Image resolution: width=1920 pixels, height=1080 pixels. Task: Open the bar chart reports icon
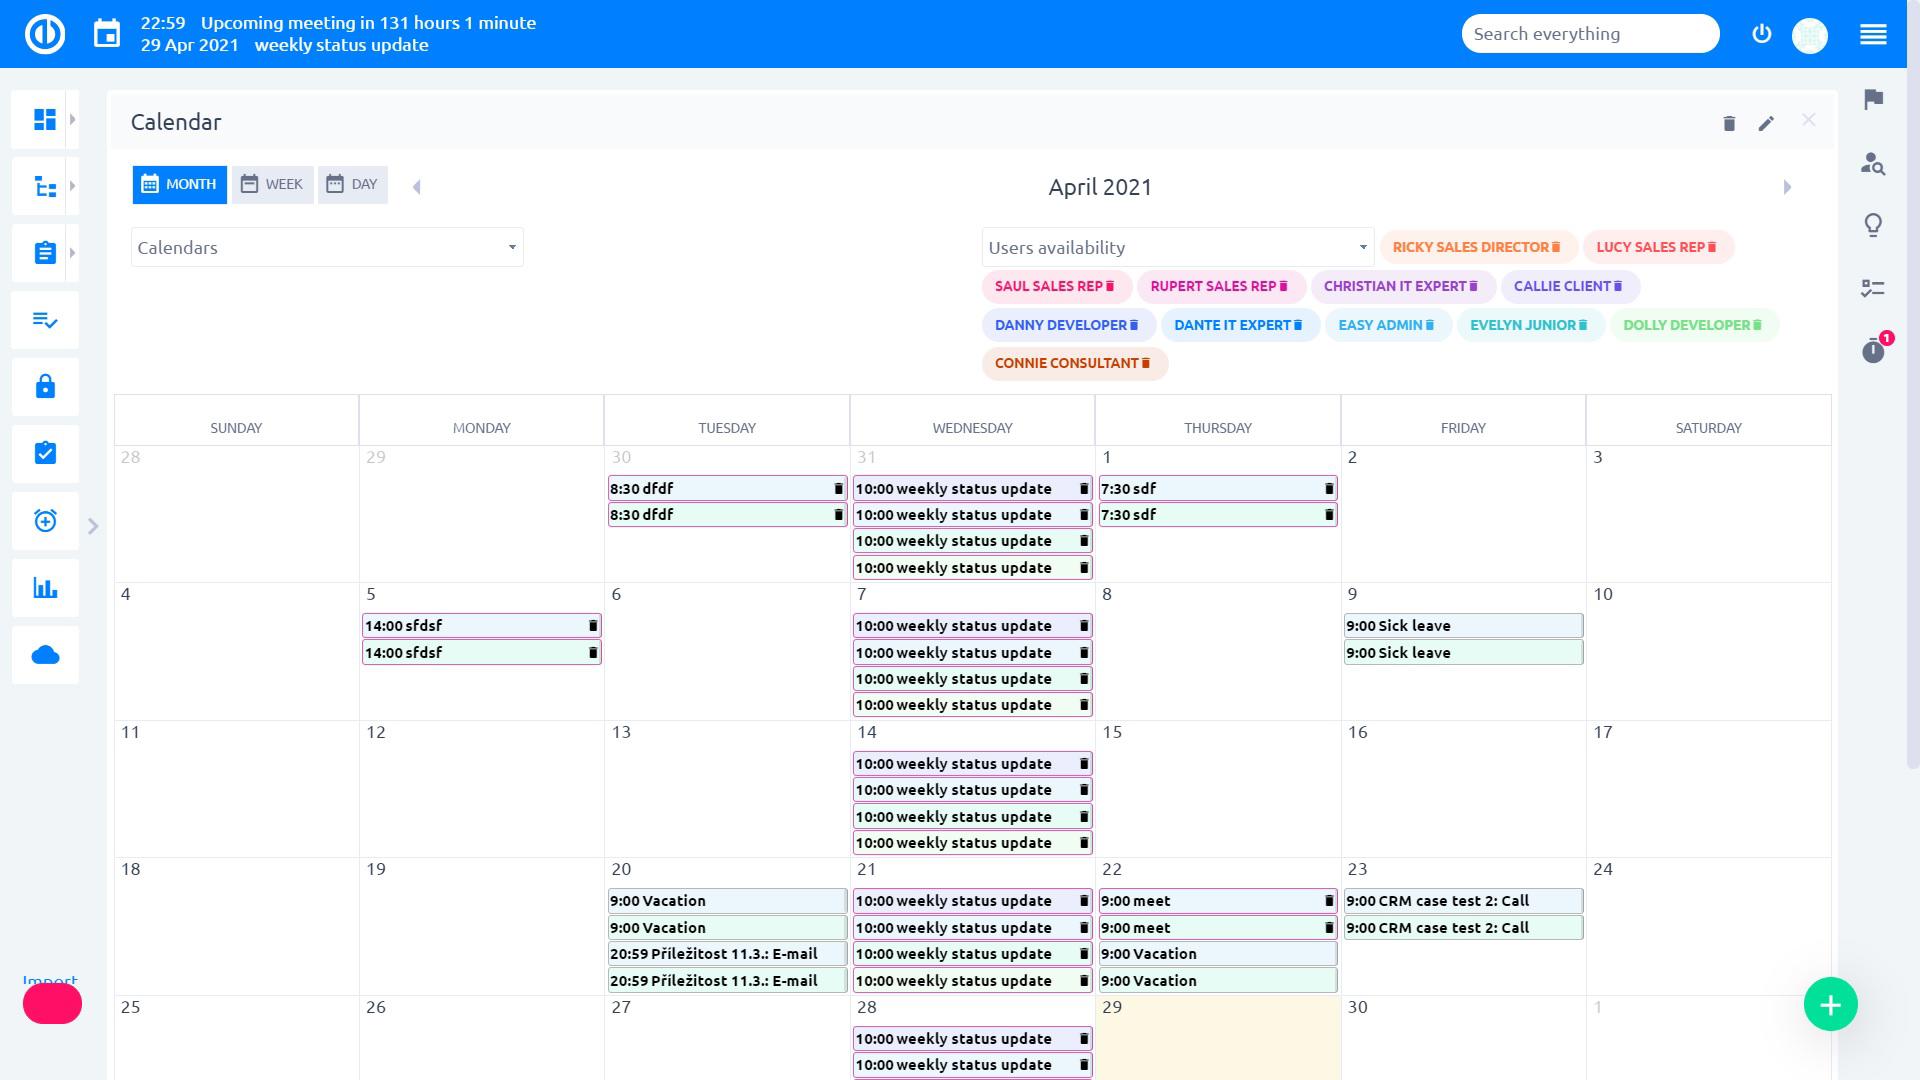(x=45, y=588)
